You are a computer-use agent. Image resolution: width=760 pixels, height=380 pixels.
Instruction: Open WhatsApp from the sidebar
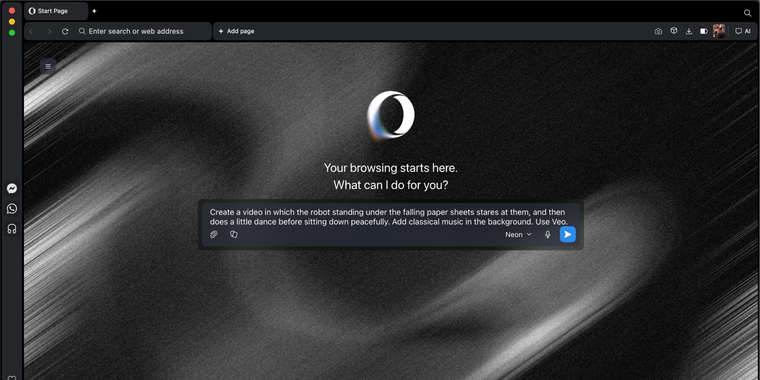(x=12, y=208)
